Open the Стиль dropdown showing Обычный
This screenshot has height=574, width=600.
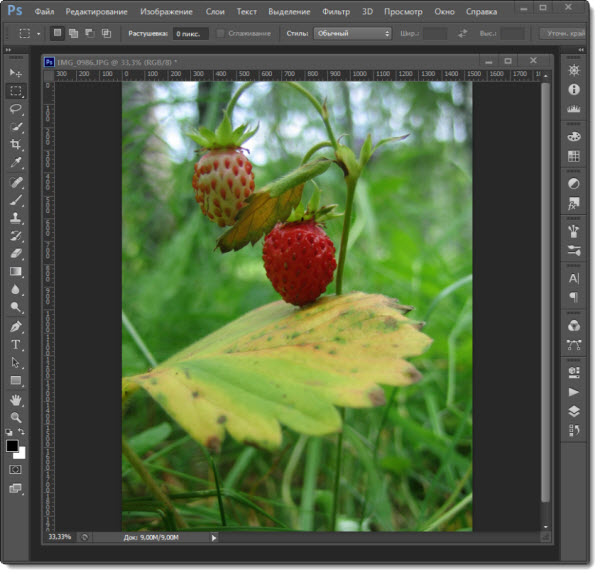pos(353,33)
